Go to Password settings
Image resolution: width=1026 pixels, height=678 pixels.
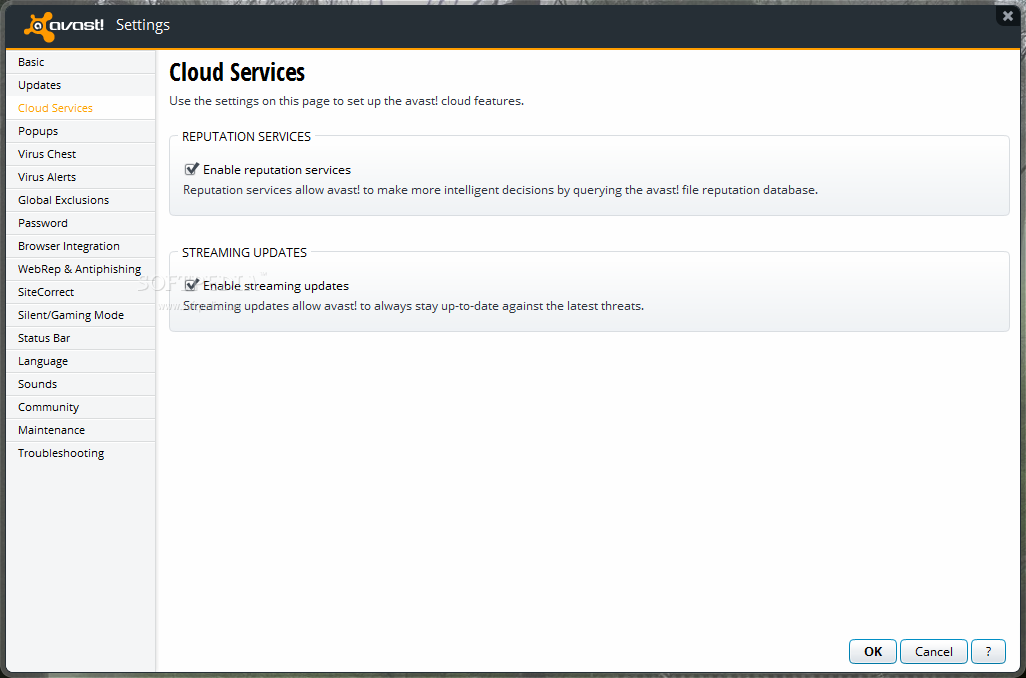pos(80,223)
